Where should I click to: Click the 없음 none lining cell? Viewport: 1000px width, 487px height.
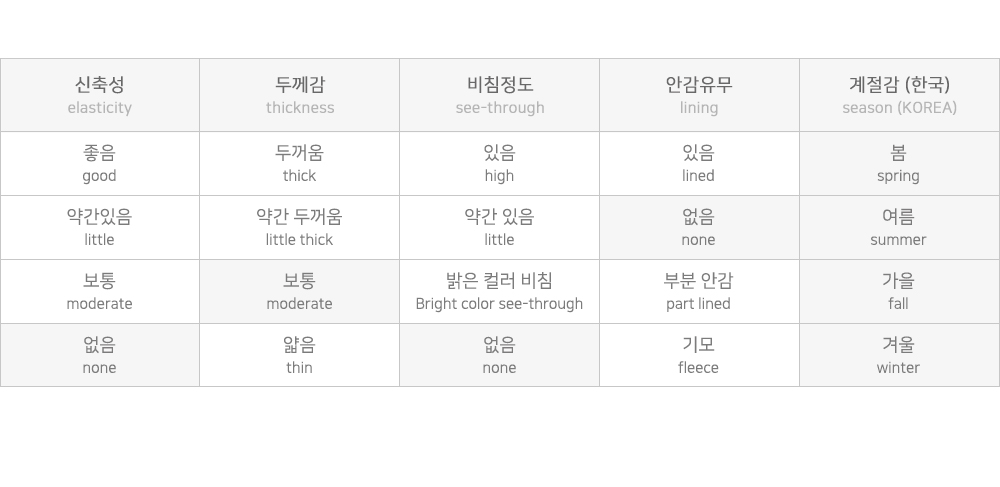(699, 228)
